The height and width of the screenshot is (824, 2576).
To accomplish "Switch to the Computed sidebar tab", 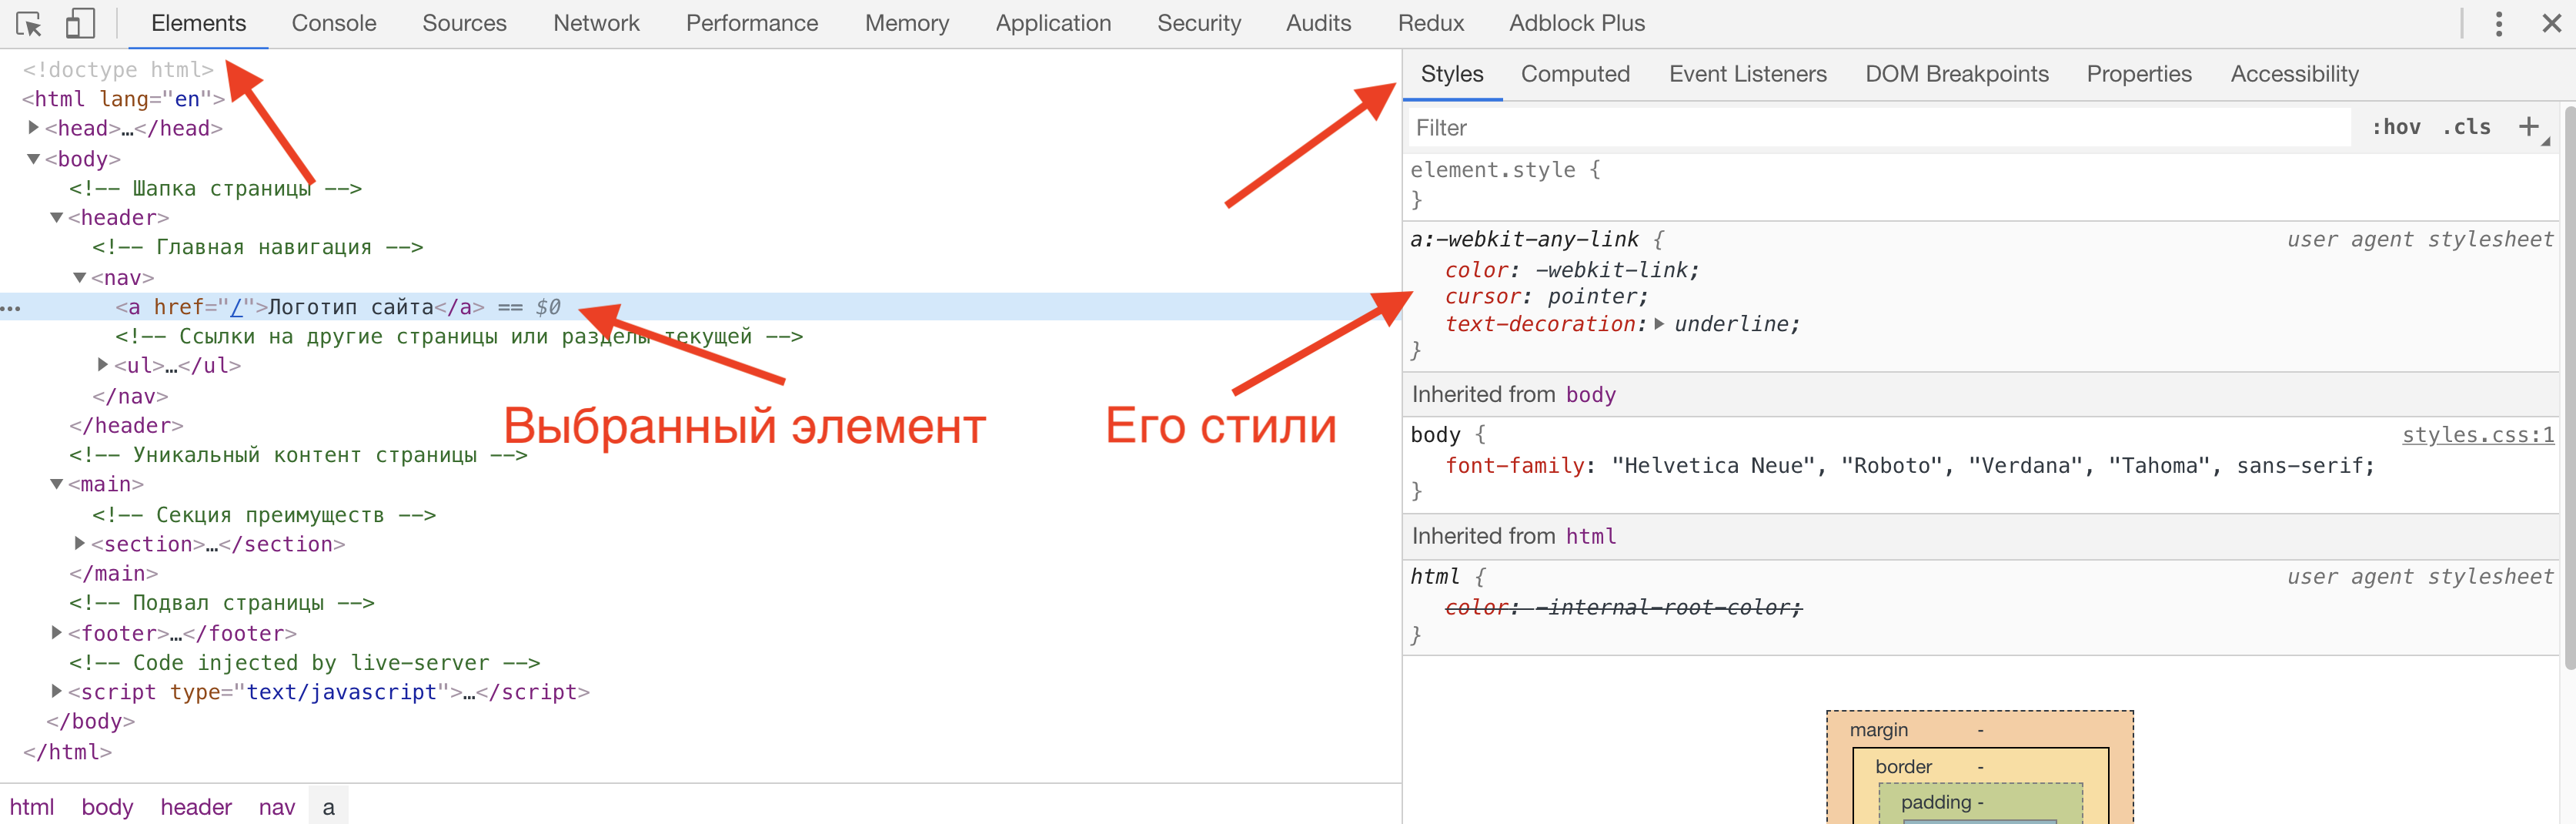I will [x=1575, y=74].
